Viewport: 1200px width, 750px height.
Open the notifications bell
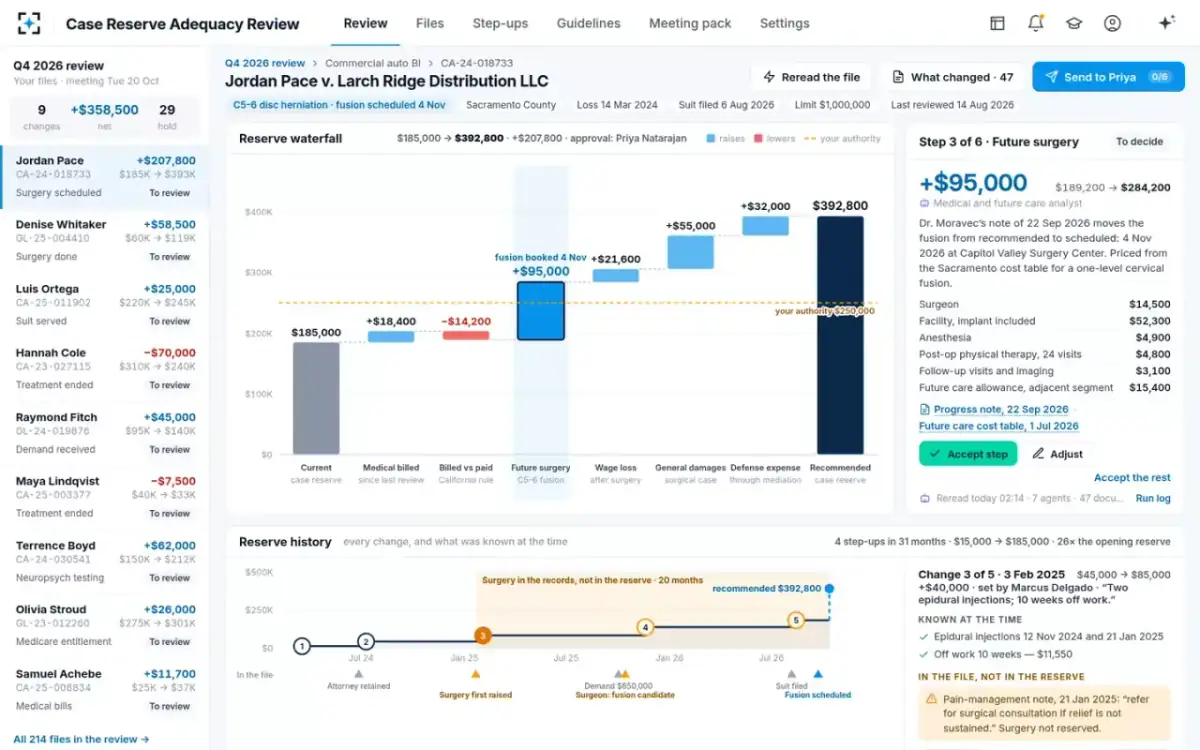[x=1035, y=23]
